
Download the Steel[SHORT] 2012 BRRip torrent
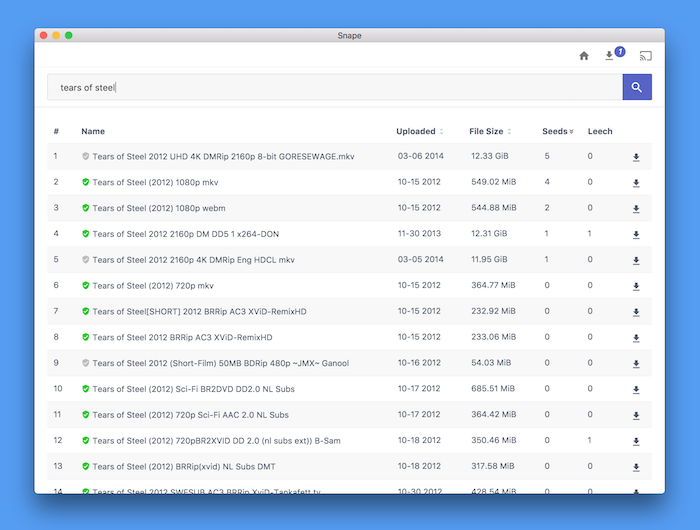636,312
